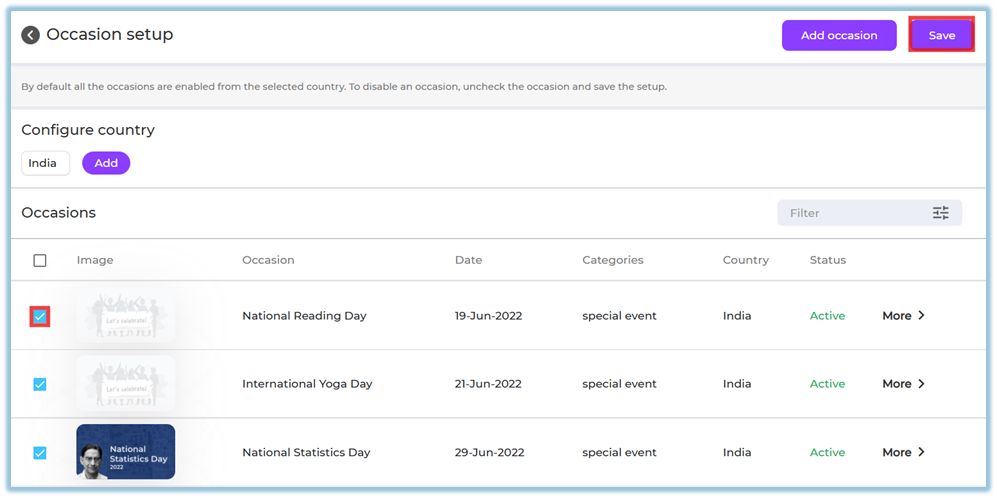Click Active status of National Reading Day
This screenshot has height=498, width=997.
pyautogui.click(x=827, y=316)
